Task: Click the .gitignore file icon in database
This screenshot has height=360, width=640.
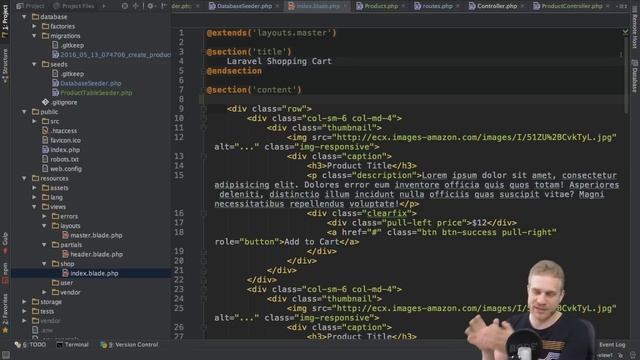Action: [x=45, y=102]
